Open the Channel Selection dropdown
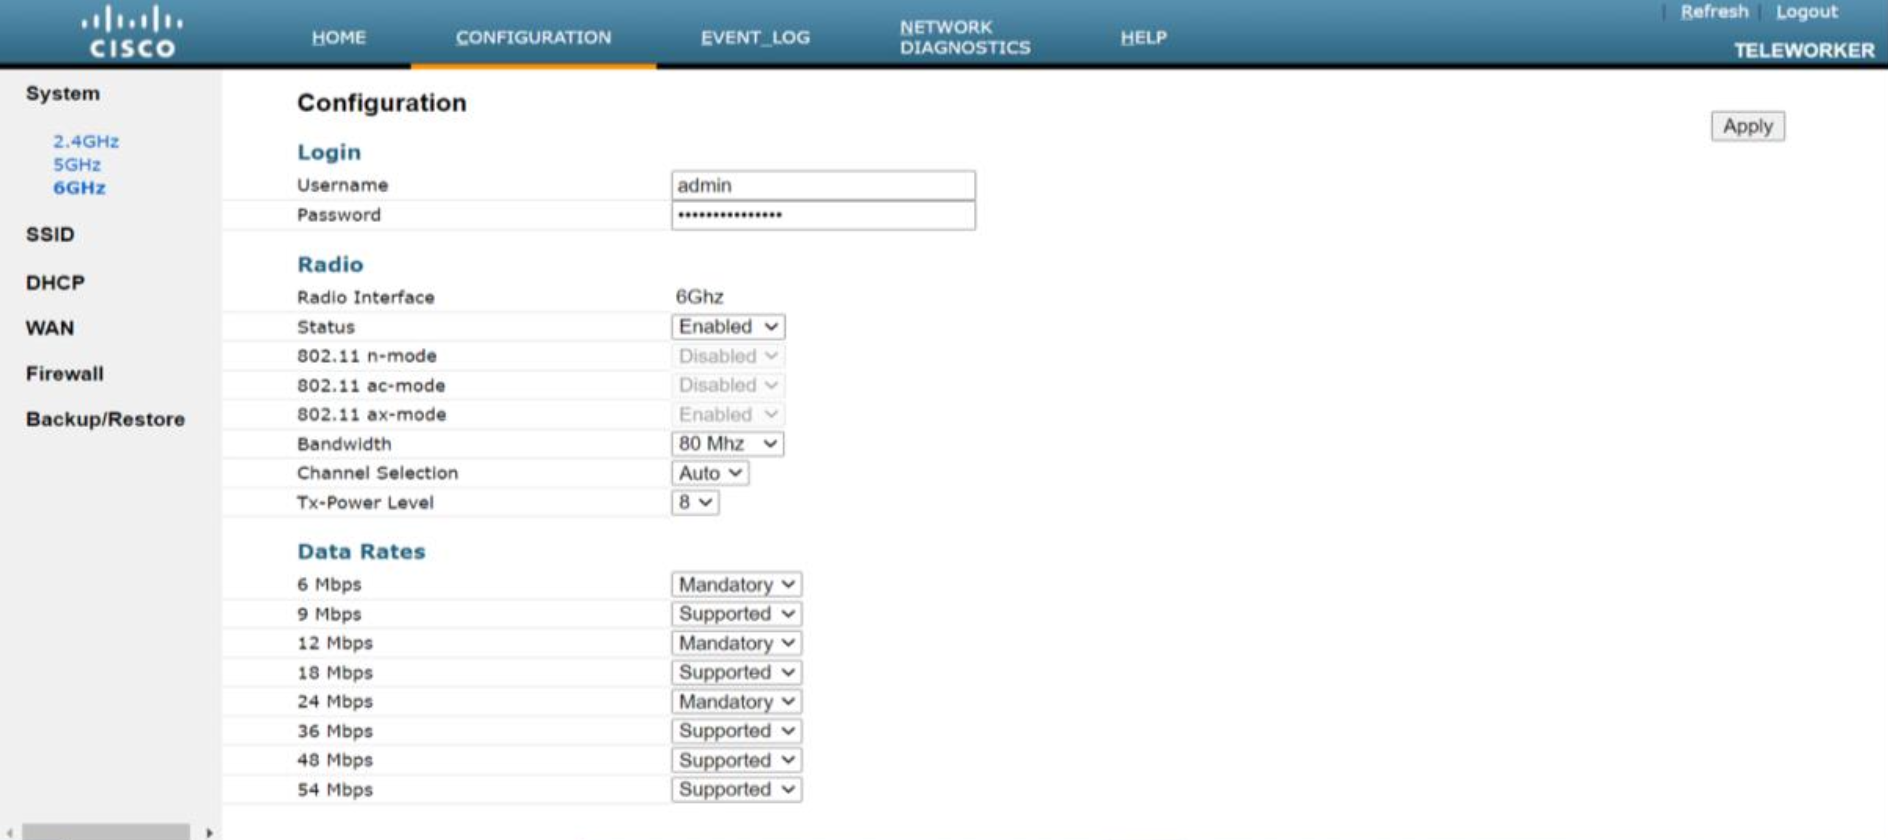Screen dimensions: 1888x840 click(x=710, y=473)
